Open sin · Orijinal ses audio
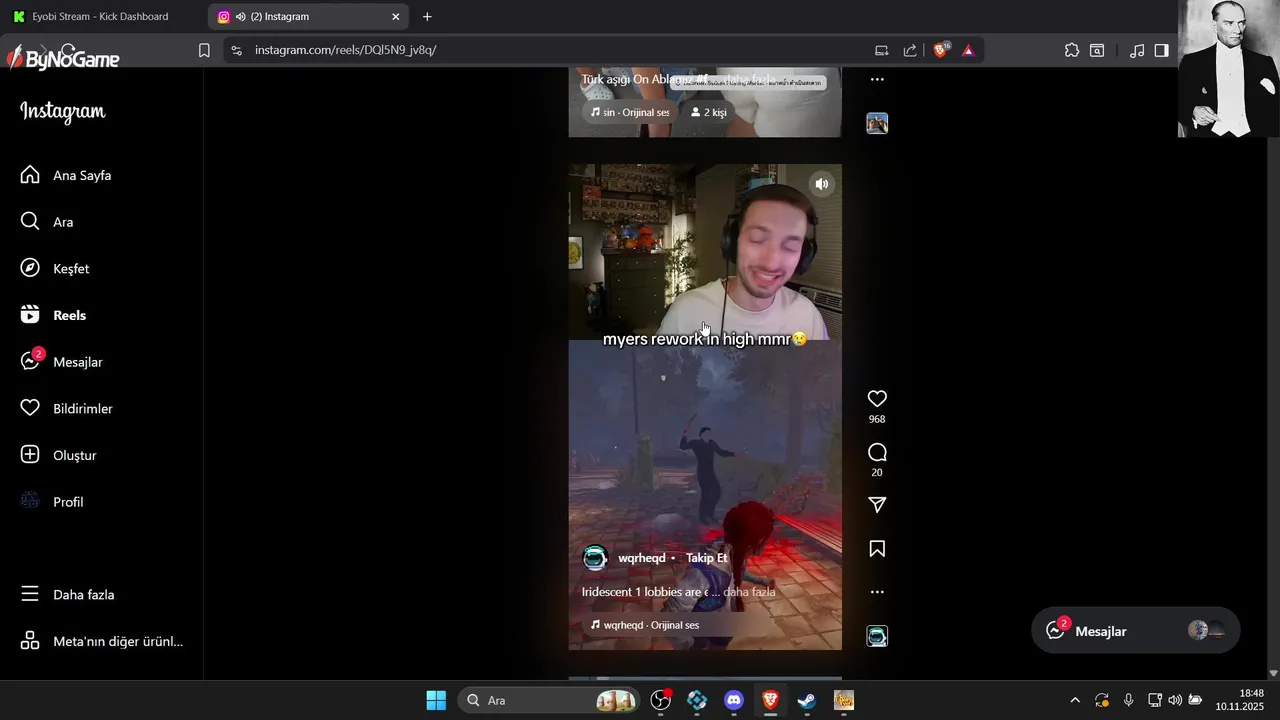 click(x=629, y=112)
